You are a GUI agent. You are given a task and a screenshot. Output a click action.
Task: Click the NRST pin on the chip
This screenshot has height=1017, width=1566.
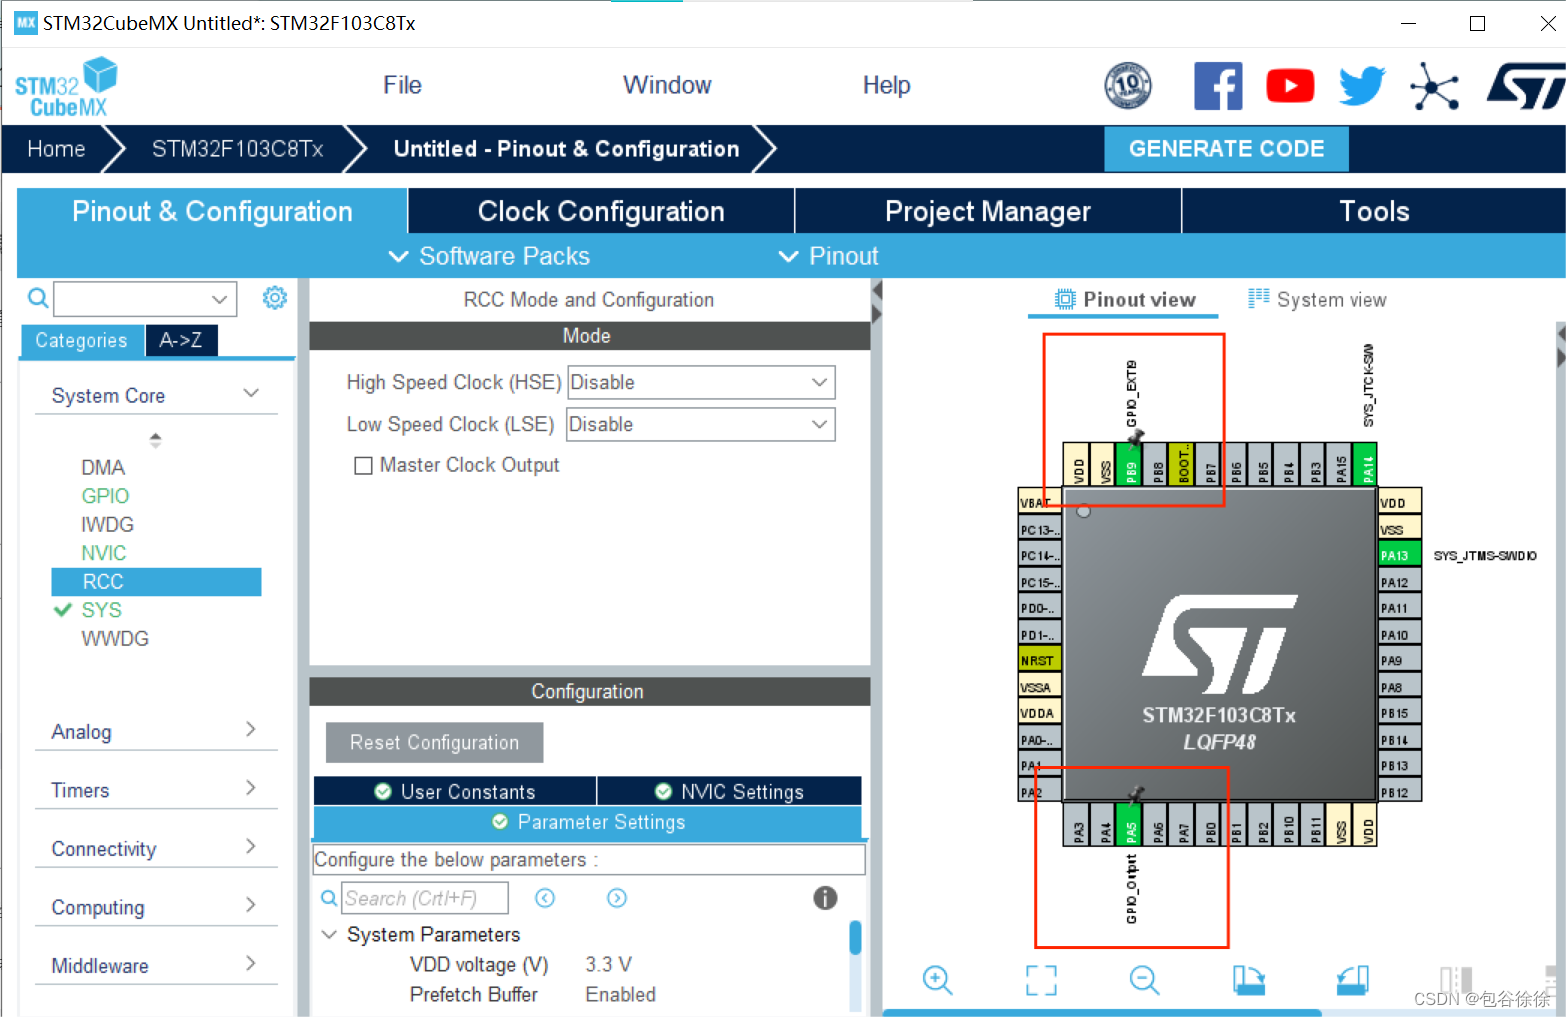pyautogui.click(x=1039, y=661)
